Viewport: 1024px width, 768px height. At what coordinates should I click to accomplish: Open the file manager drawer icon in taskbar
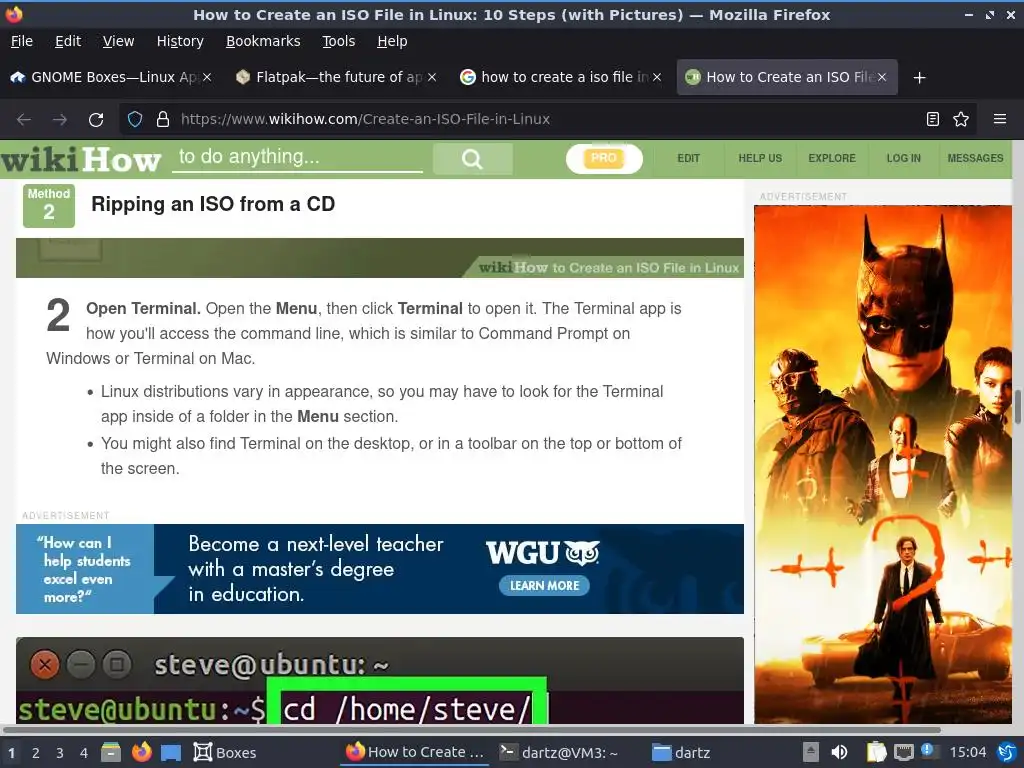[111, 752]
